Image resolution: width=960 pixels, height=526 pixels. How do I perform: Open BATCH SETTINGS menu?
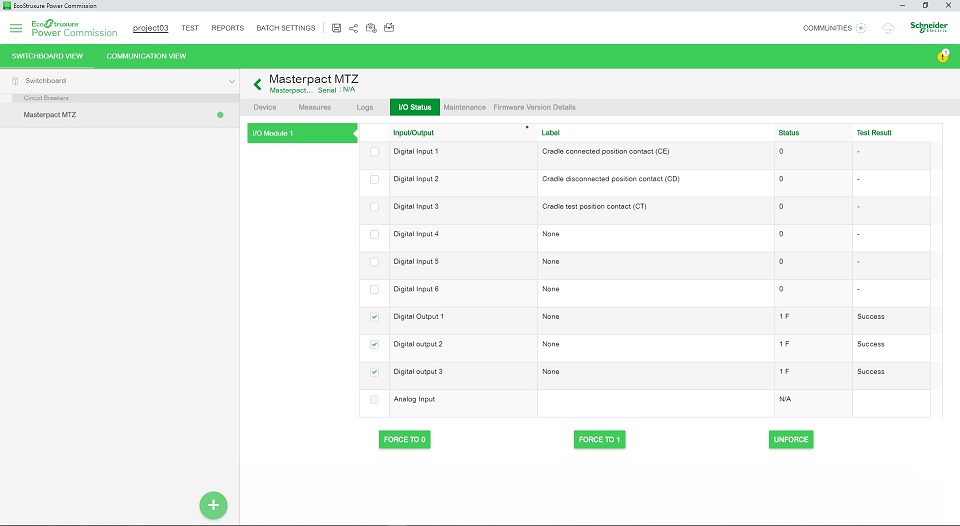pos(286,28)
